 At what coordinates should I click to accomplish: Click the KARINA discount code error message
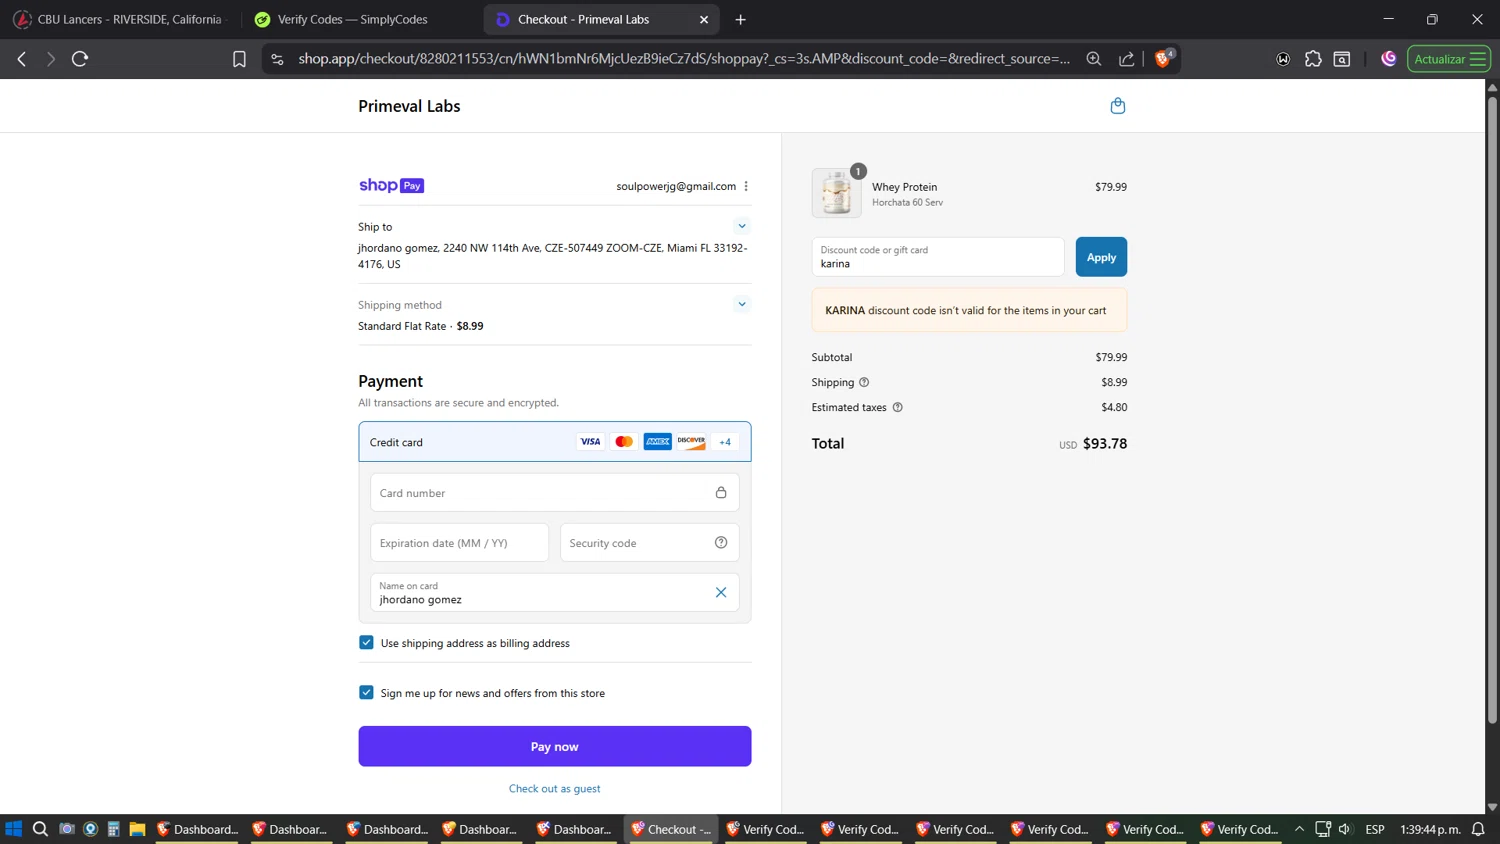[x=969, y=310]
